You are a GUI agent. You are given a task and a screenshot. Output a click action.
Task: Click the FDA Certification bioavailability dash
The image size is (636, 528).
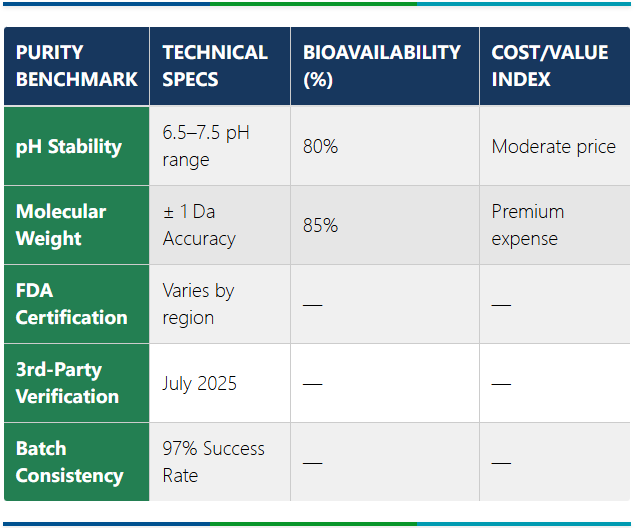pos(313,304)
